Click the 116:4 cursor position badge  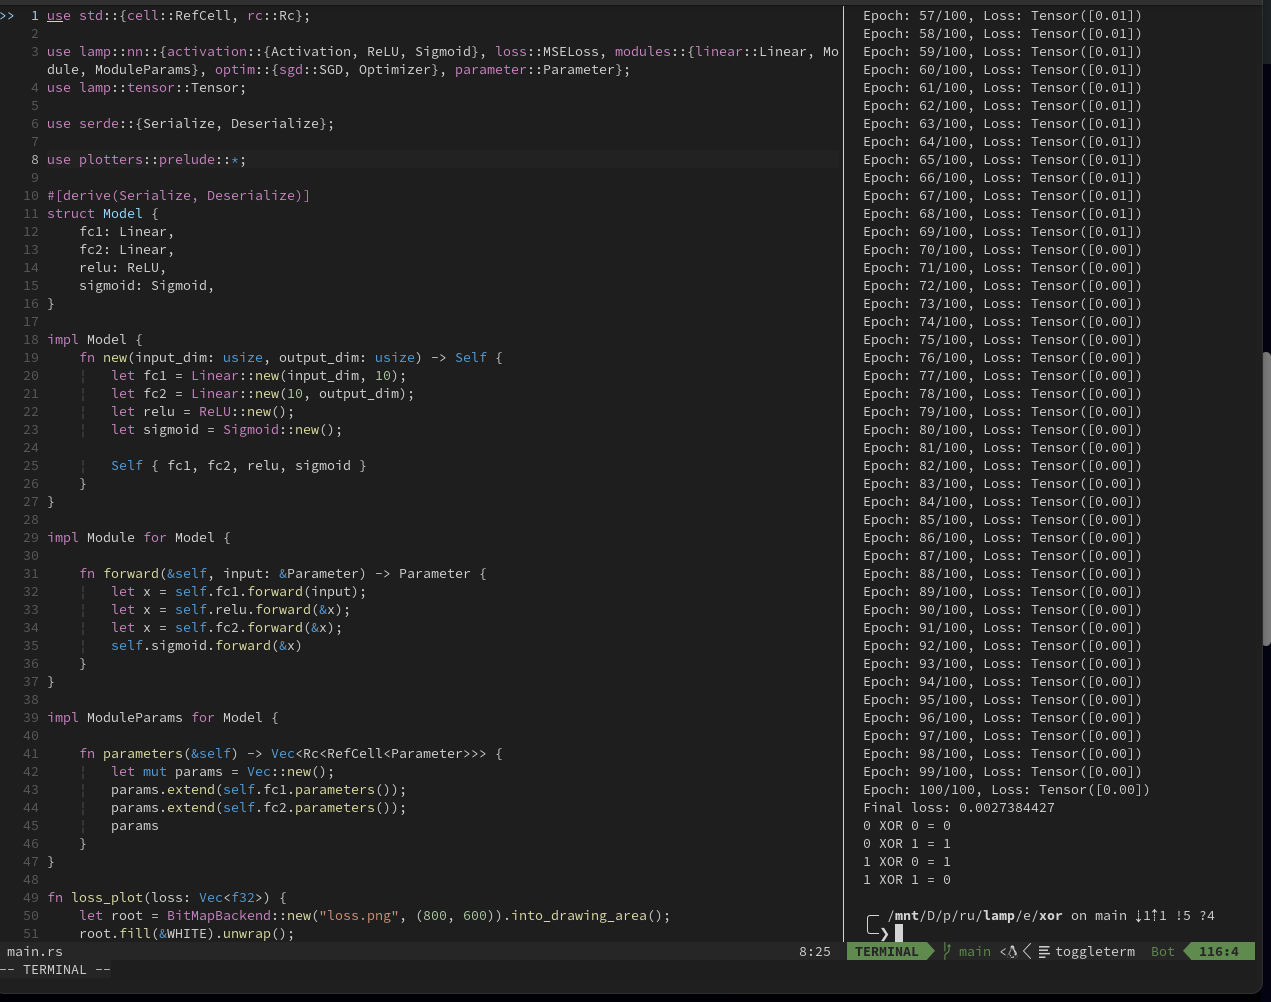click(x=1218, y=951)
